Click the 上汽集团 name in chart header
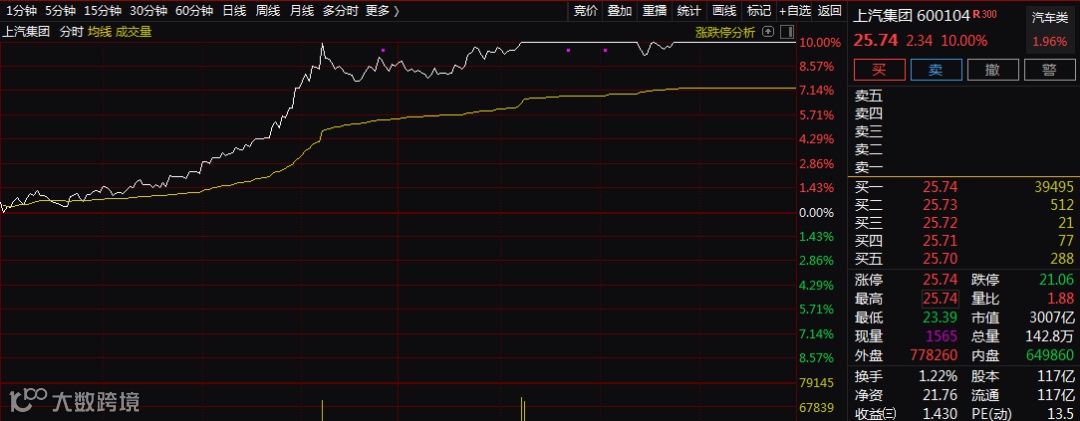 point(26,31)
